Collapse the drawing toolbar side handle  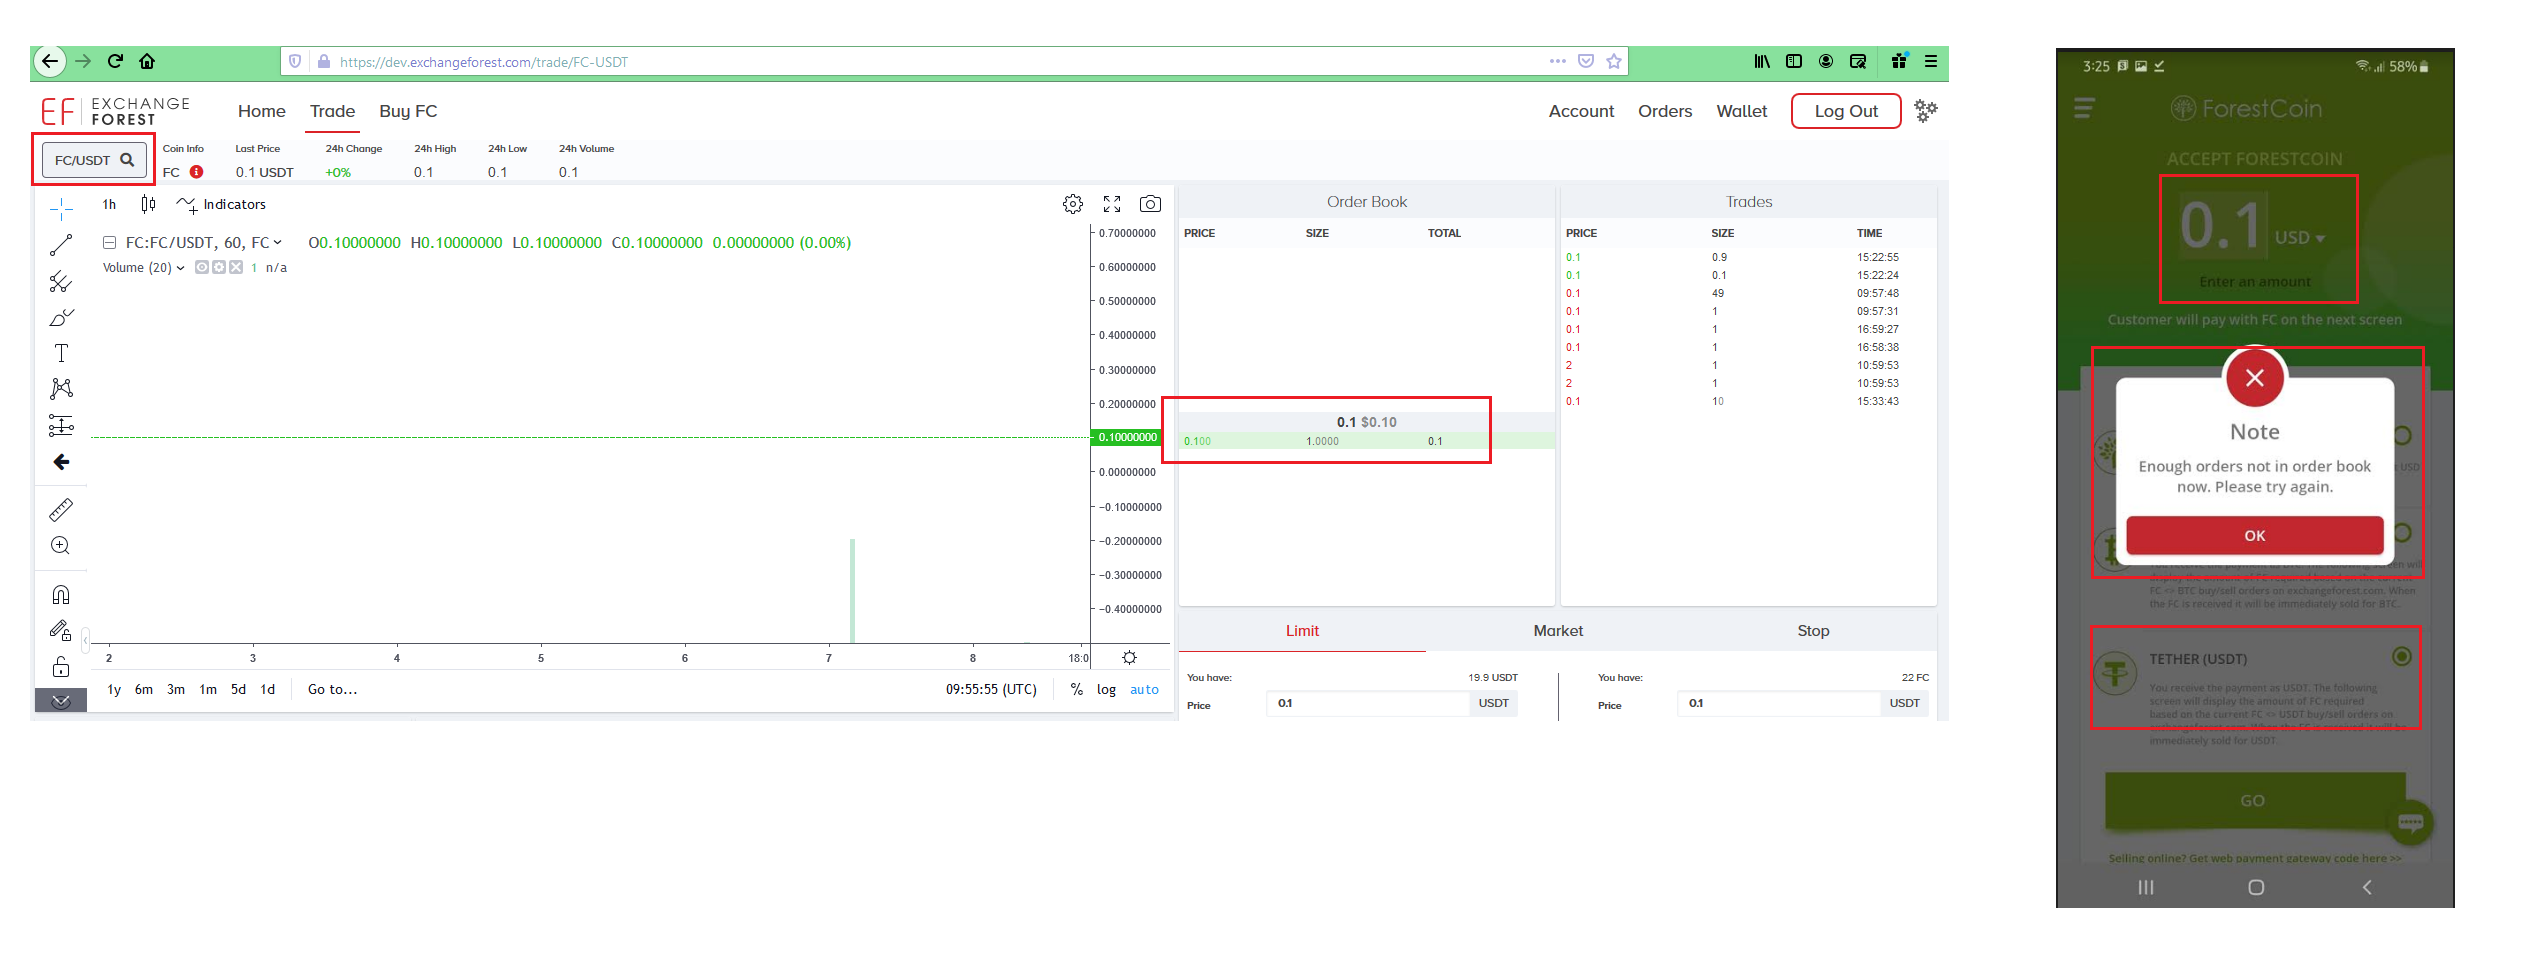click(86, 640)
